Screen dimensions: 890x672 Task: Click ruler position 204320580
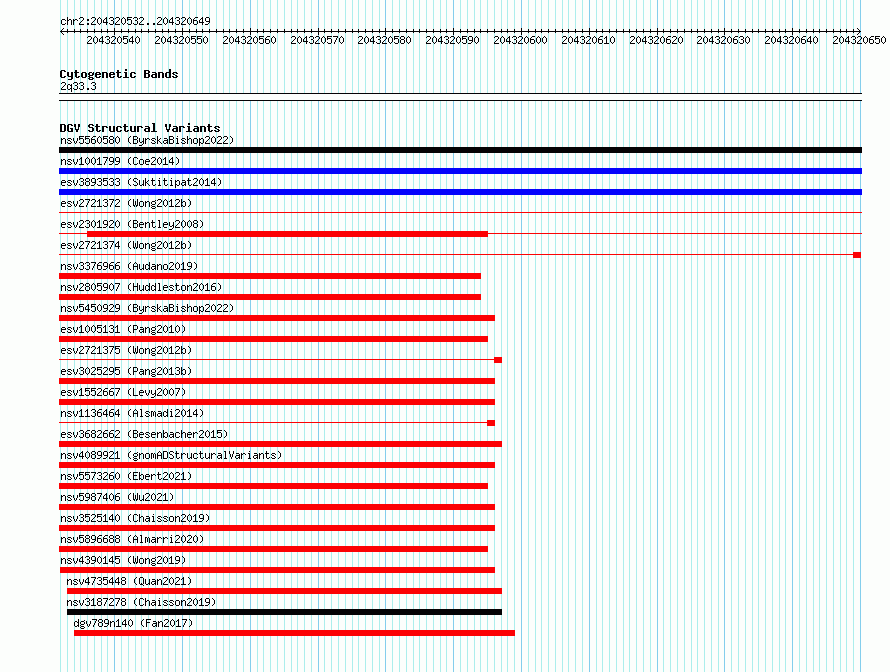pos(384,40)
